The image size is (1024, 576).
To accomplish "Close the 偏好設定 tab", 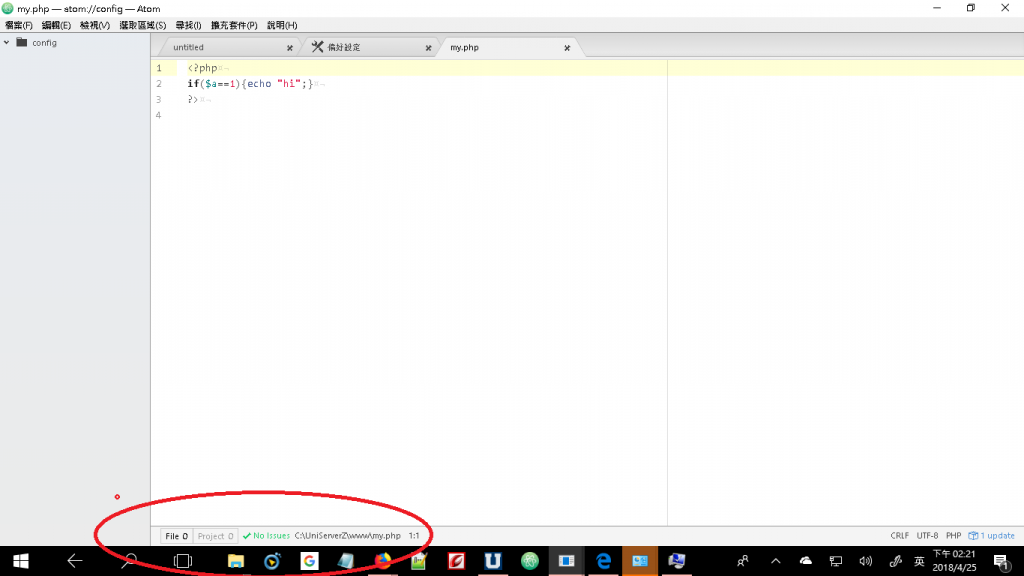I will pos(428,48).
